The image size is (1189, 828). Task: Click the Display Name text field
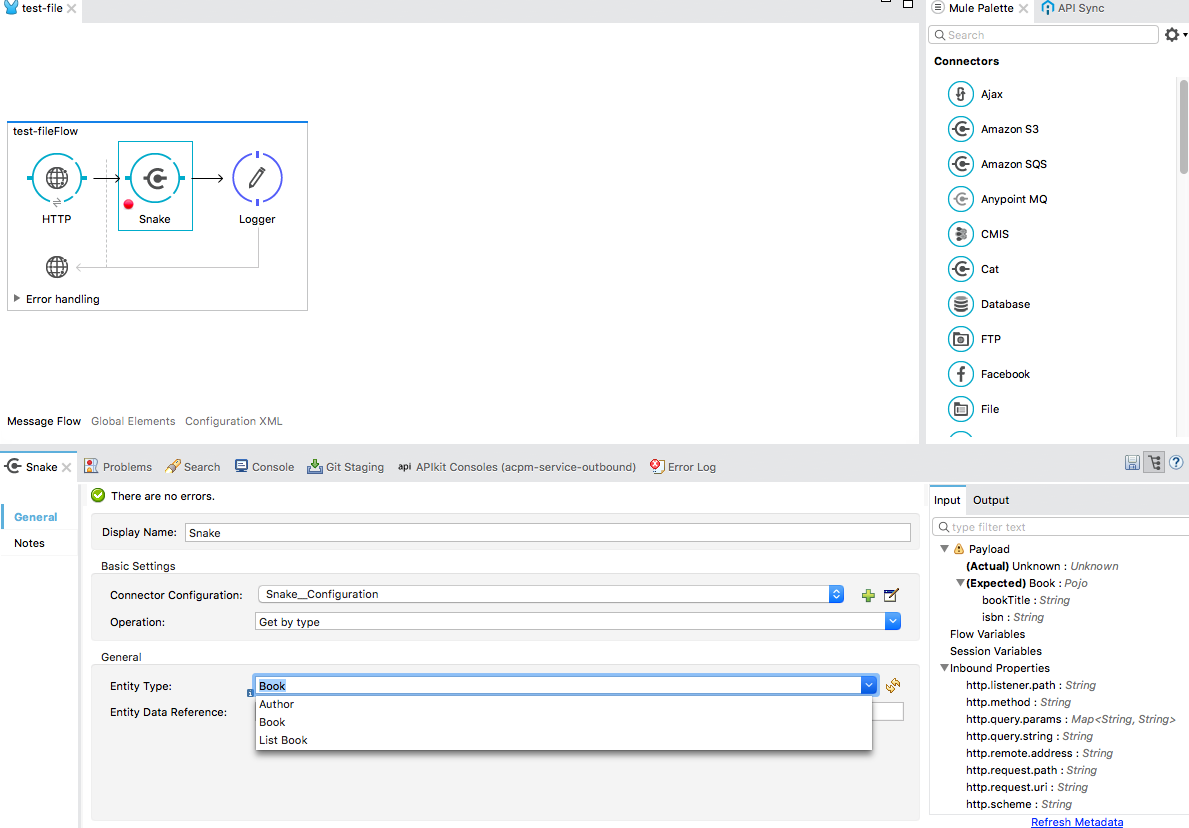click(x=547, y=533)
